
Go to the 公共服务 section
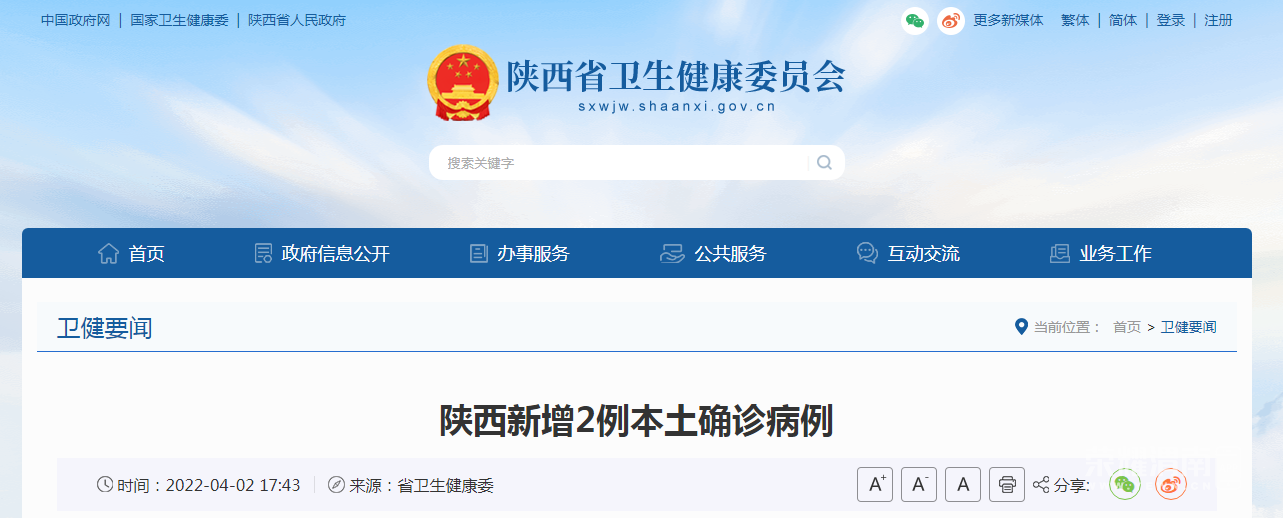(713, 254)
